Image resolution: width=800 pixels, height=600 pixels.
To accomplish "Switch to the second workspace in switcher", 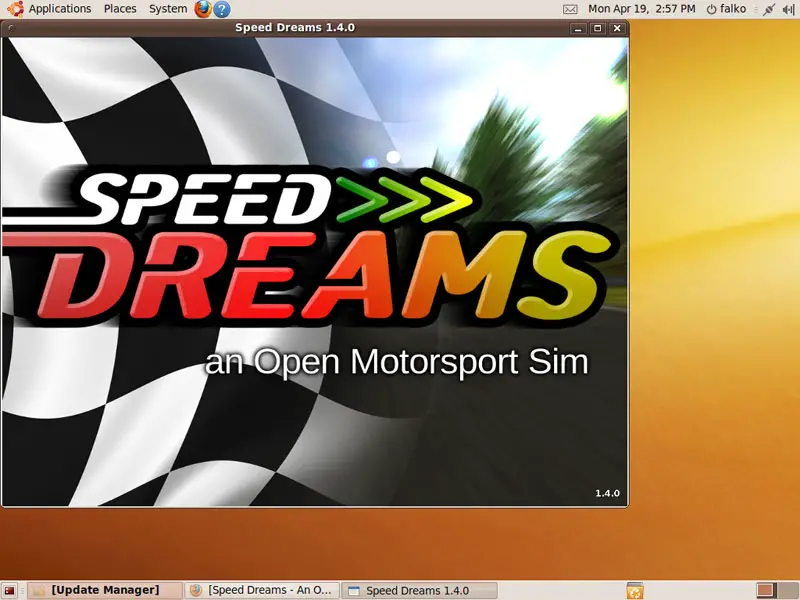I will (x=787, y=591).
